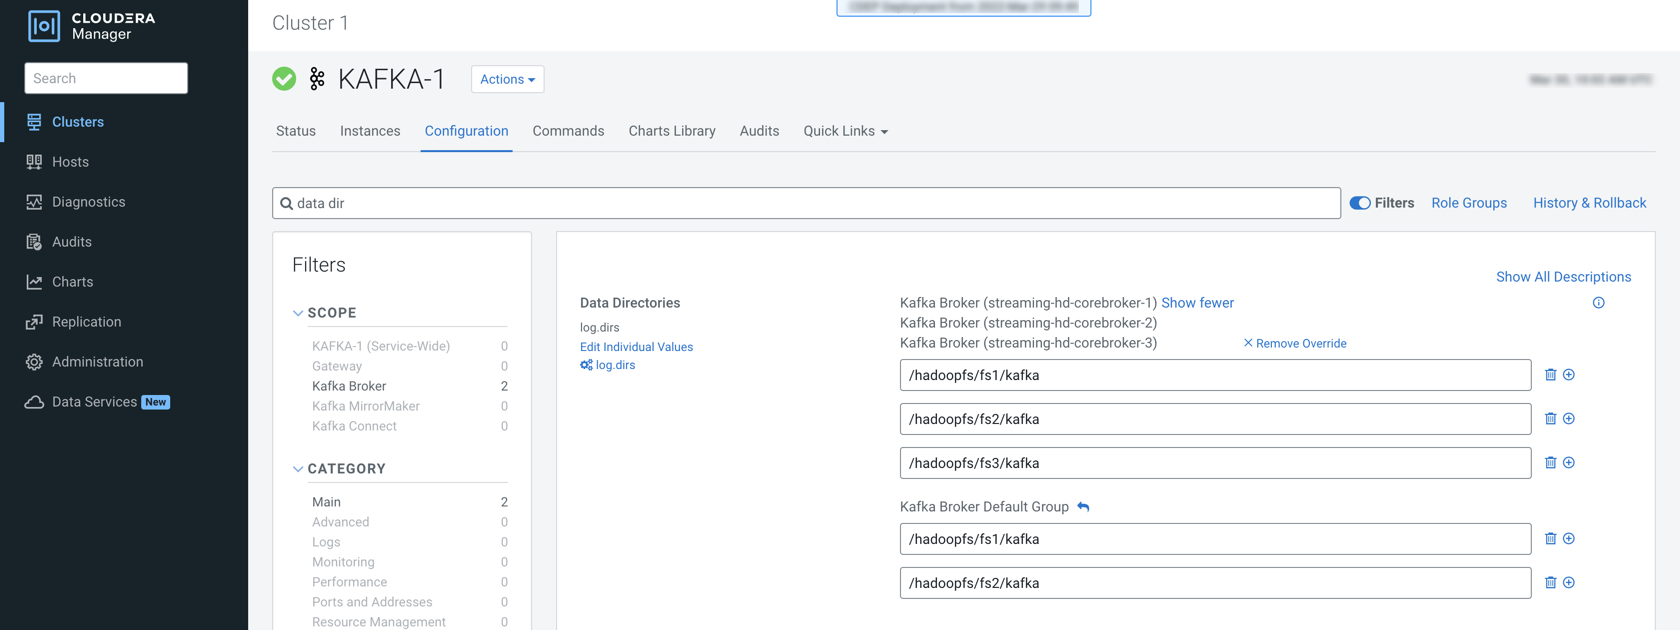The image size is (1680, 630).
Task: Open History & Rollback
Action: coord(1589,203)
